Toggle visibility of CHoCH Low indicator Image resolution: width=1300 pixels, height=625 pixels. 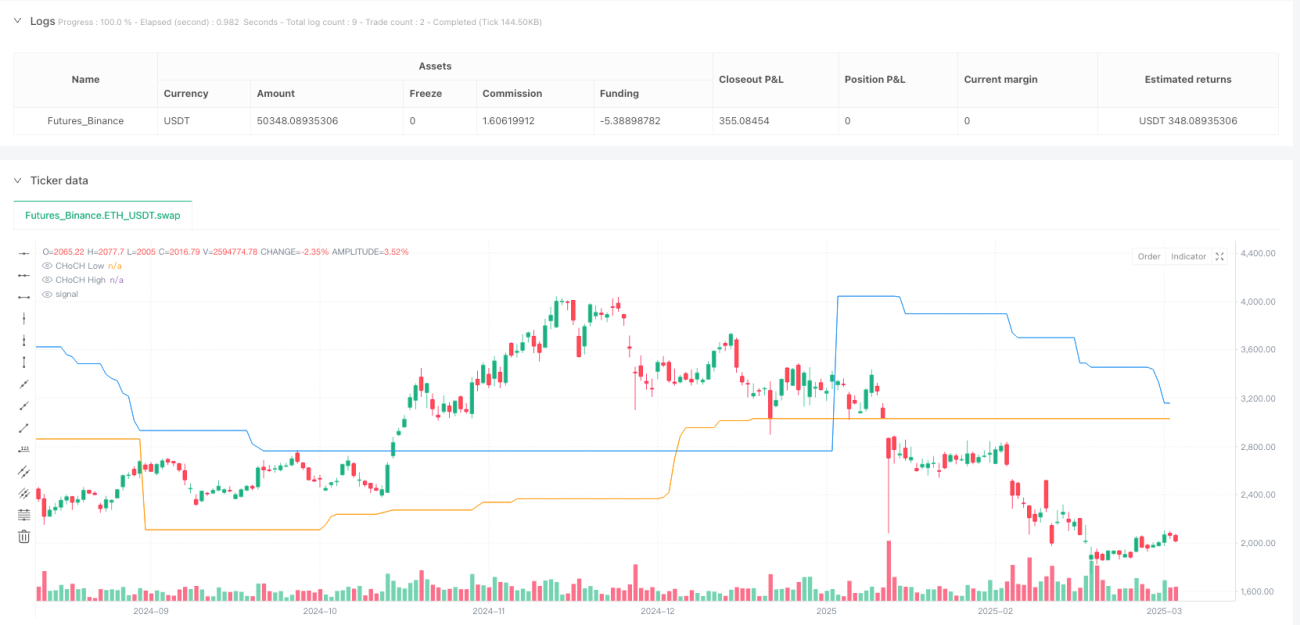(x=46, y=266)
